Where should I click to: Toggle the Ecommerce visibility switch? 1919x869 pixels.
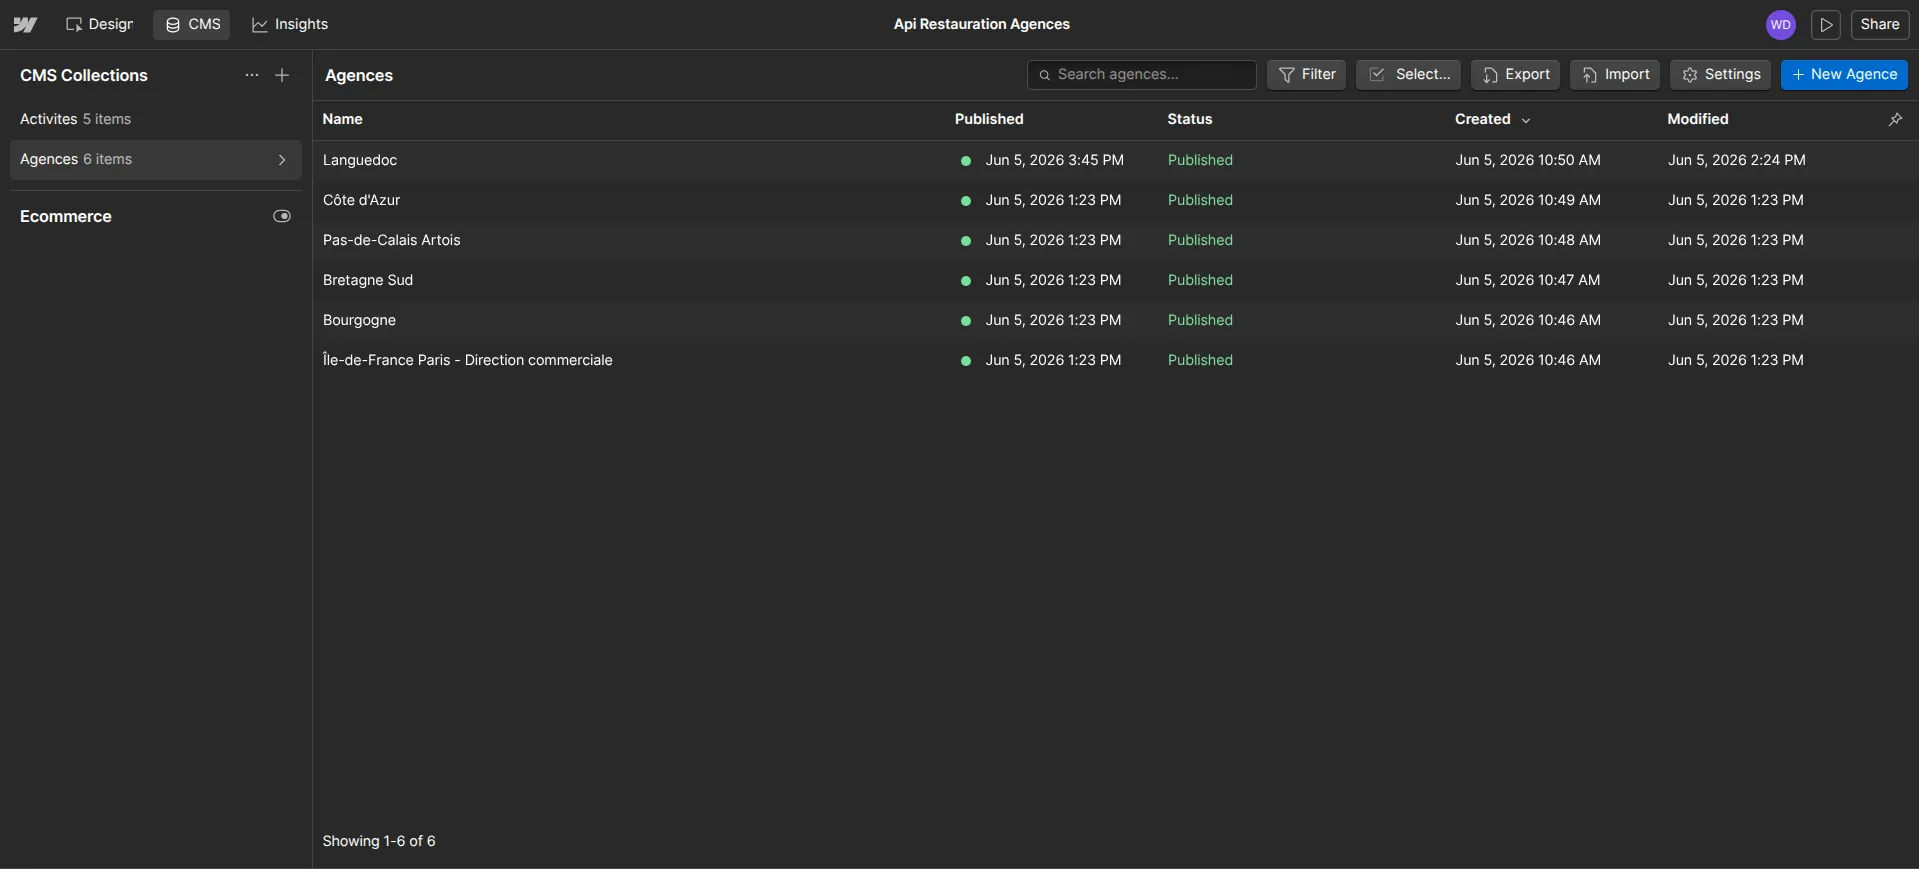[282, 216]
